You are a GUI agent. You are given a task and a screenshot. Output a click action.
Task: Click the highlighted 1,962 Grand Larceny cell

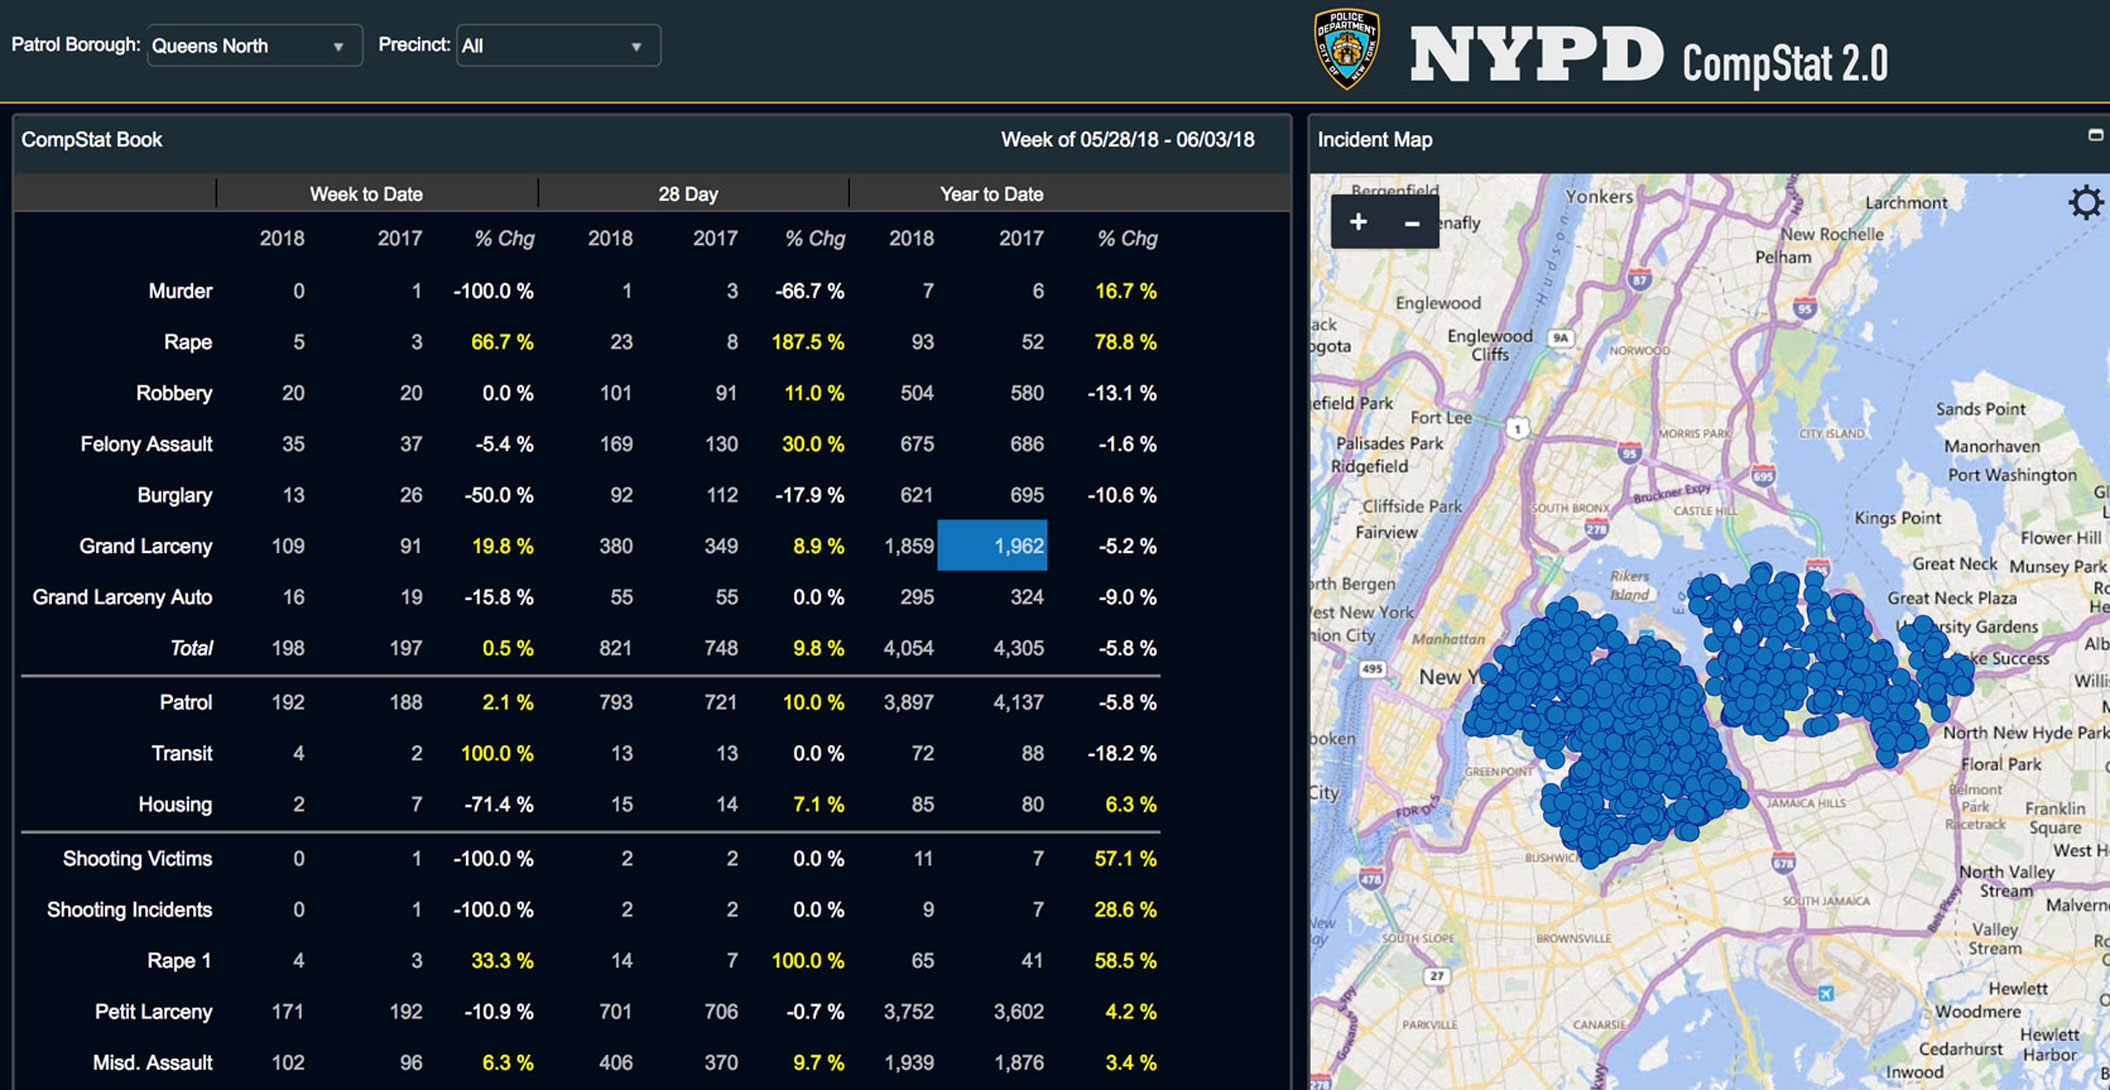click(x=992, y=545)
